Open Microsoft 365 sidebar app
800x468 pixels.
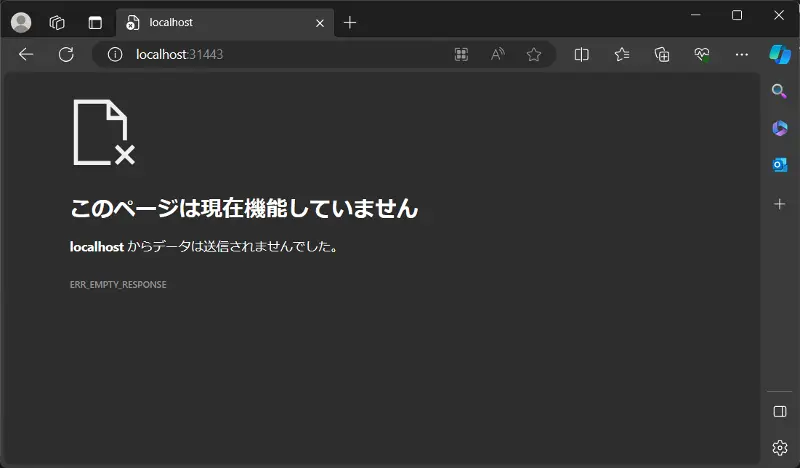coord(780,128)
